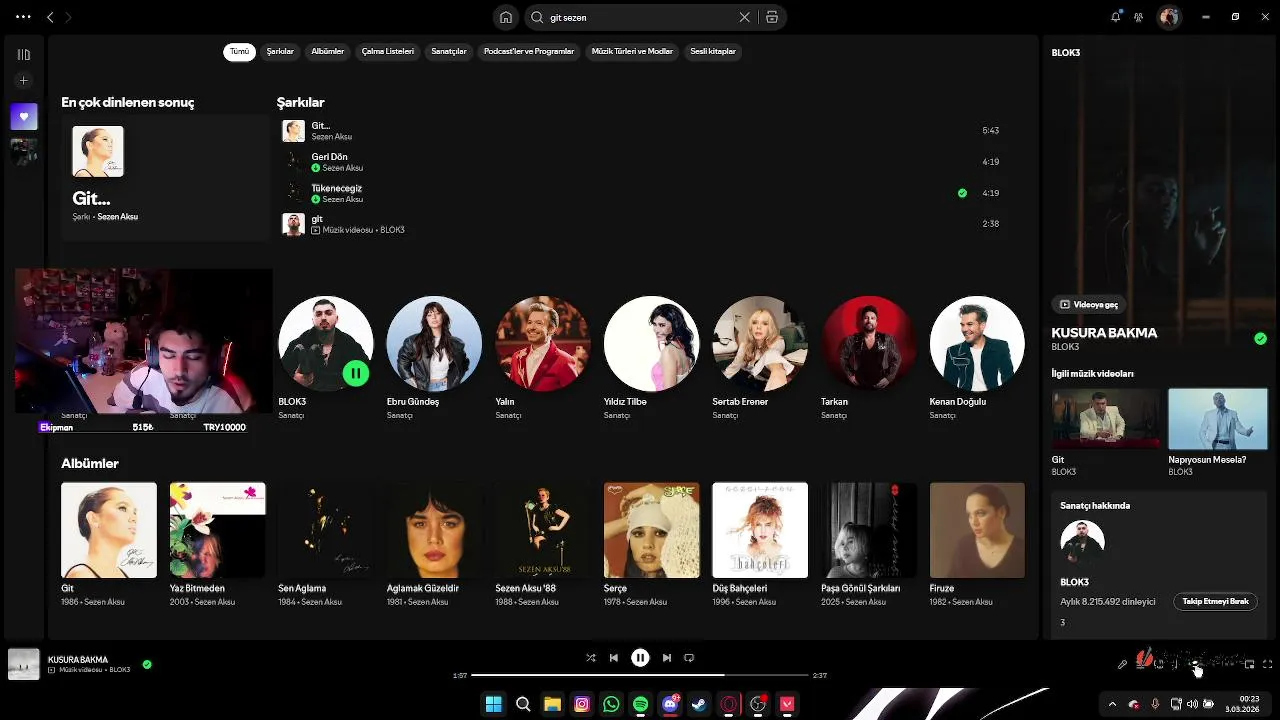Select the song row Geri Dön
The height and width of the screenshot is (720, 1280).
(640, 162)
